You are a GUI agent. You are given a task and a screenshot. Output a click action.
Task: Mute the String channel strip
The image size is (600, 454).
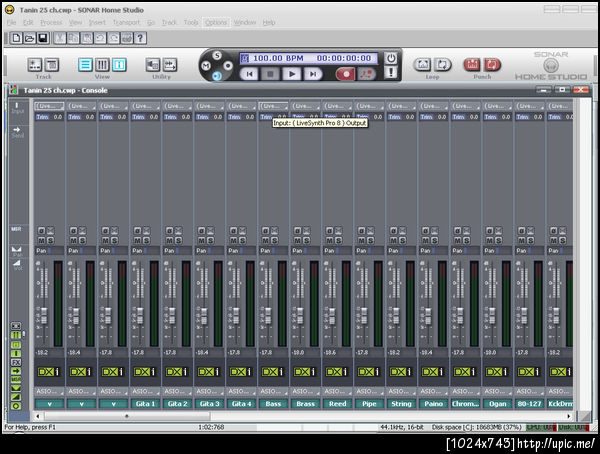coord(394,240)
